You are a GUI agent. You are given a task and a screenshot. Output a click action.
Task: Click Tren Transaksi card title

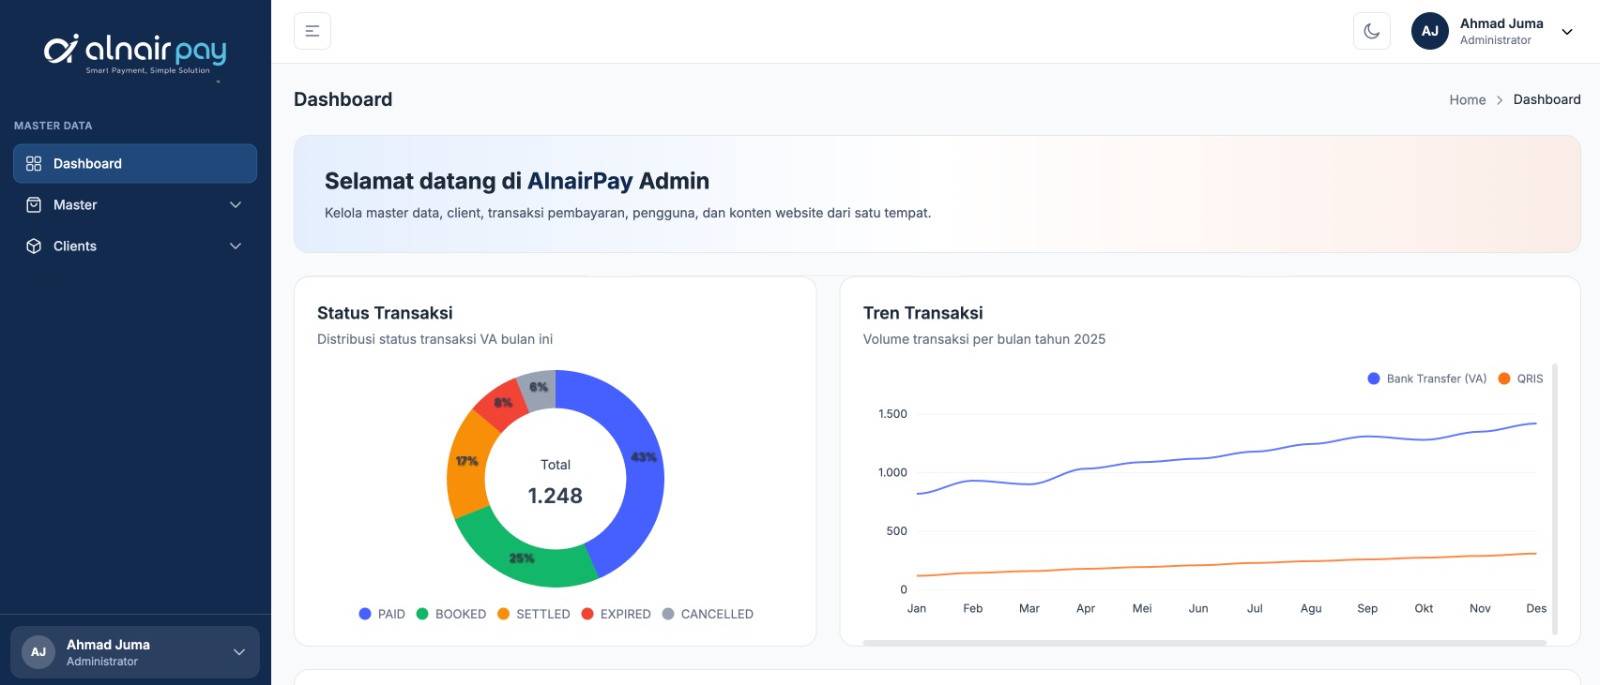[923, 313]
